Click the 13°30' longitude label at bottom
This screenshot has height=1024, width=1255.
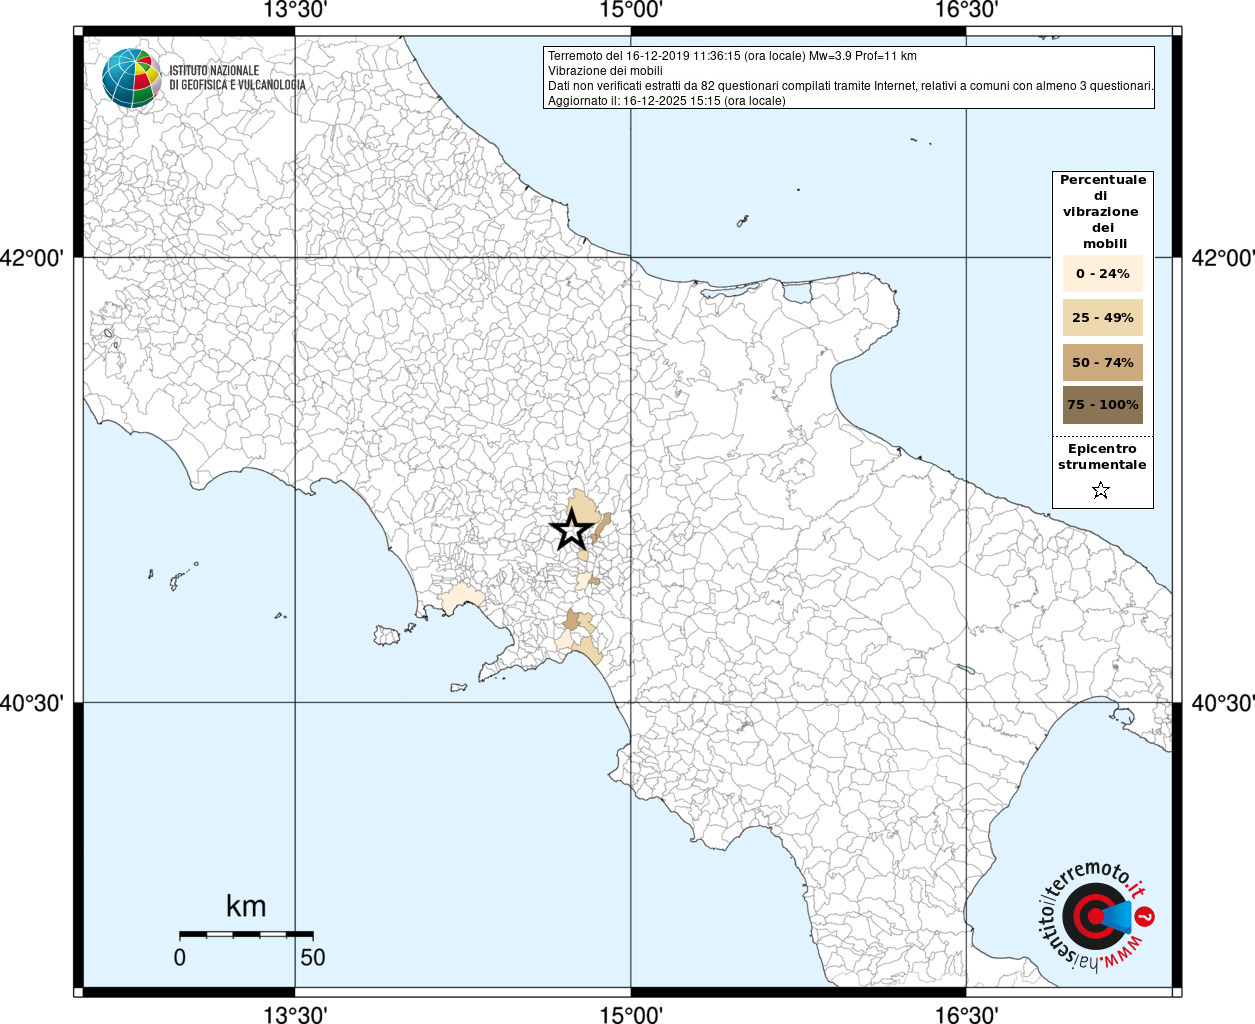click(295, 1014)
